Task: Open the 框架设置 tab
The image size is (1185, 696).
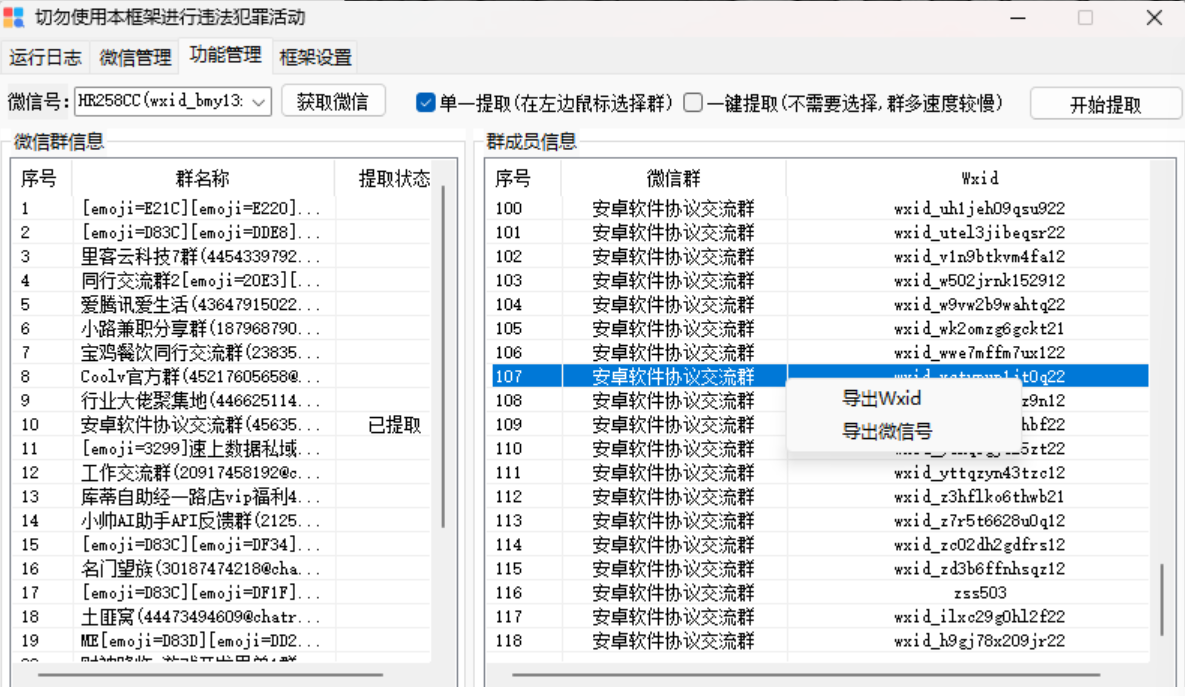Action: (315, 57)
